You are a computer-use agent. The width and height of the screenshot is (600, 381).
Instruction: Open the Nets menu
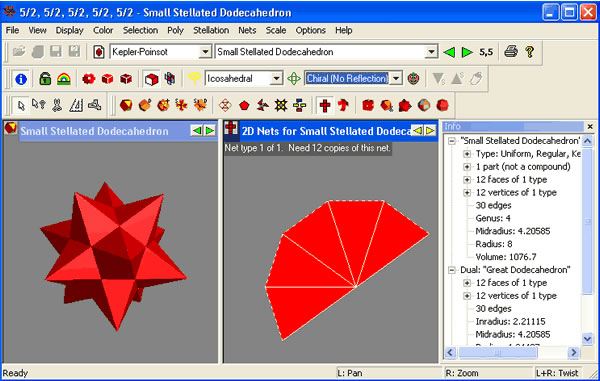247,30
